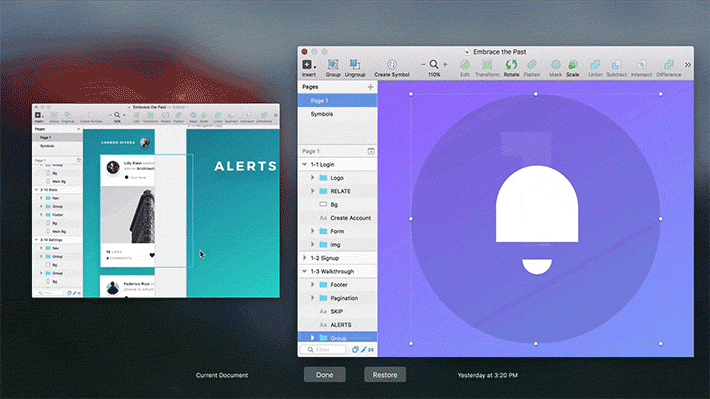Screen dimensions: 710x399
Task: Expand the Footer group in right window
Action: [x=312, y=284]
